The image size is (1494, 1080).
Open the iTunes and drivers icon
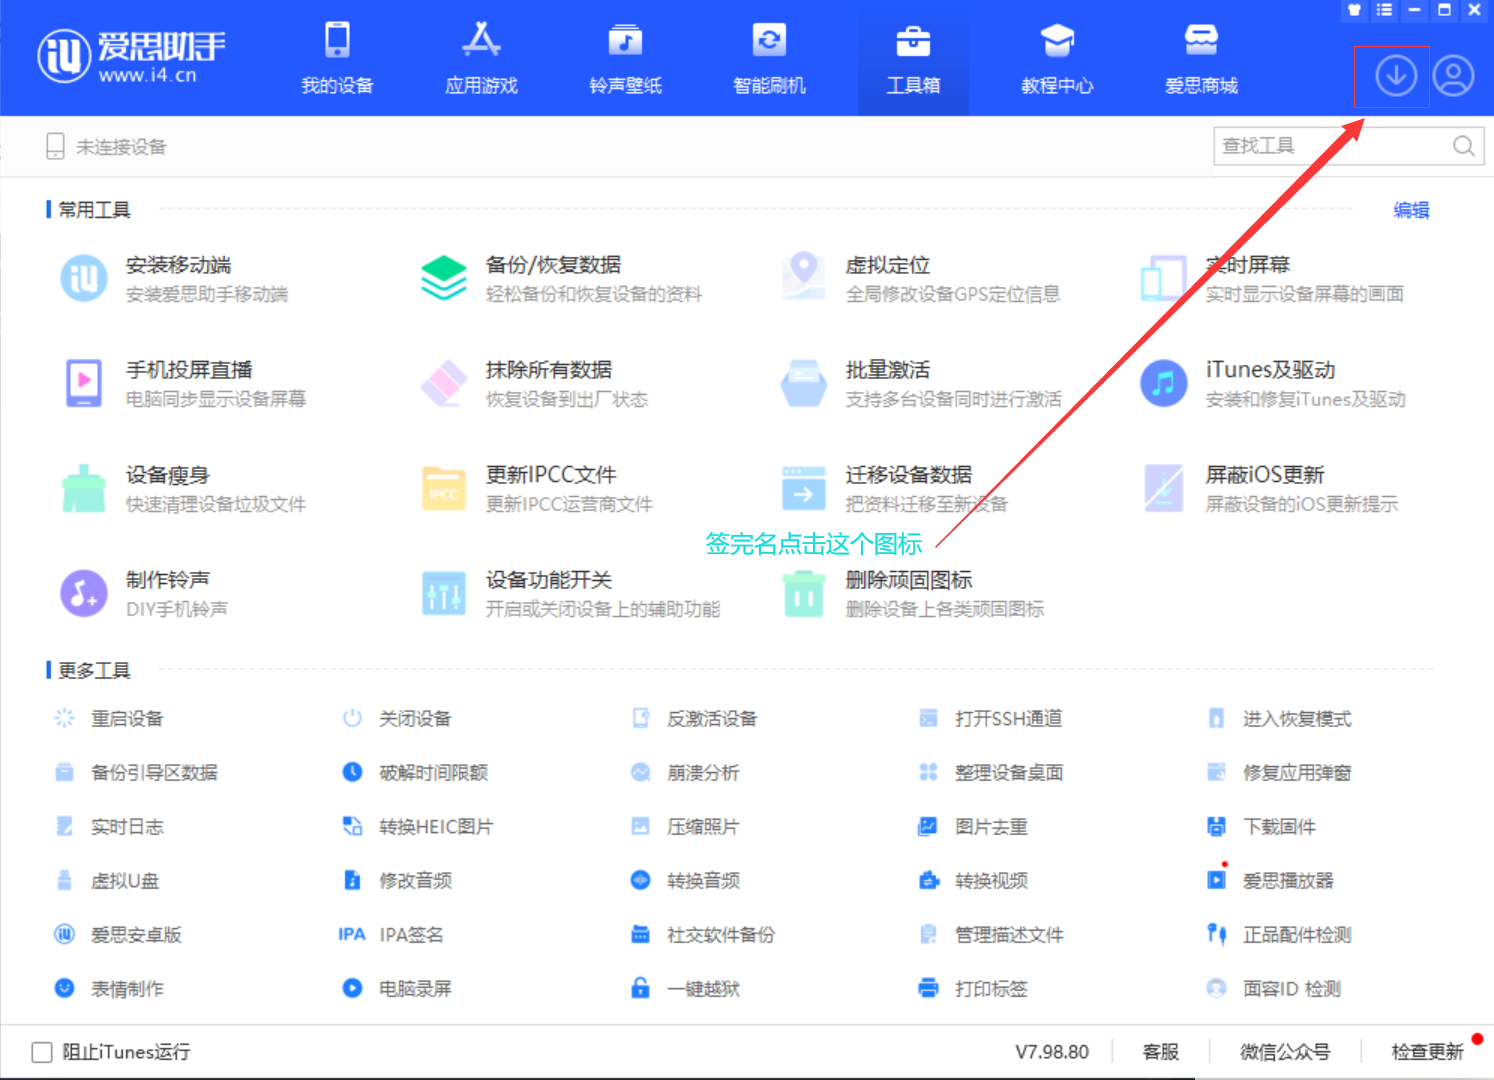1163,383
